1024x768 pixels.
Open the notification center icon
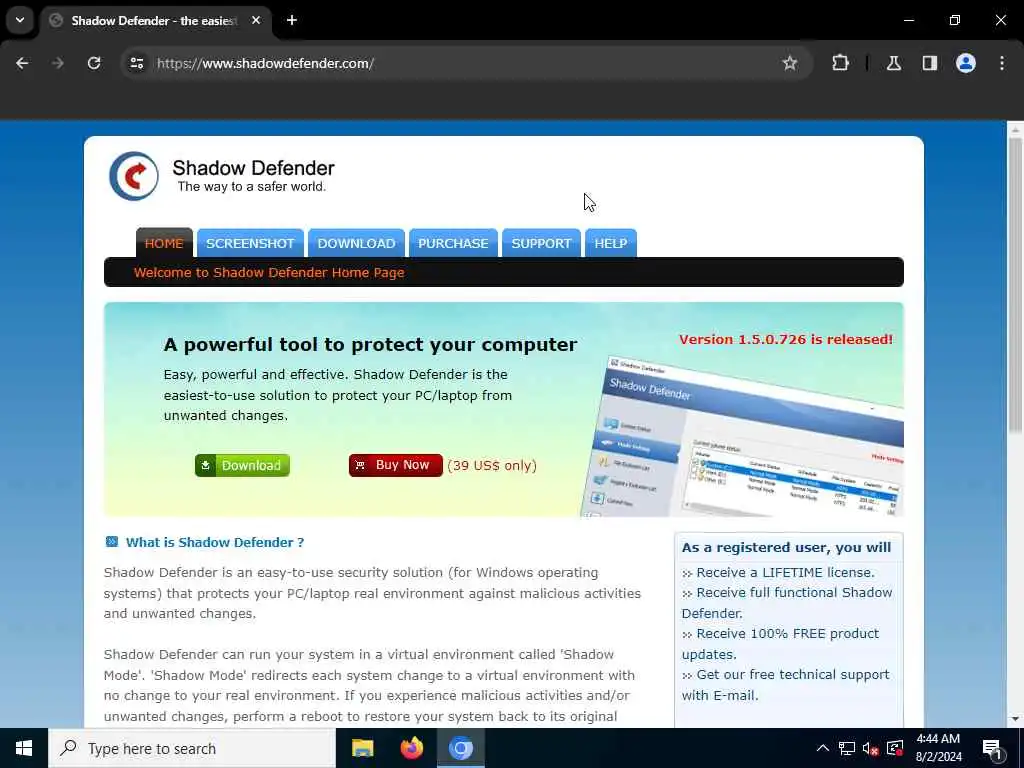[992, 749]
